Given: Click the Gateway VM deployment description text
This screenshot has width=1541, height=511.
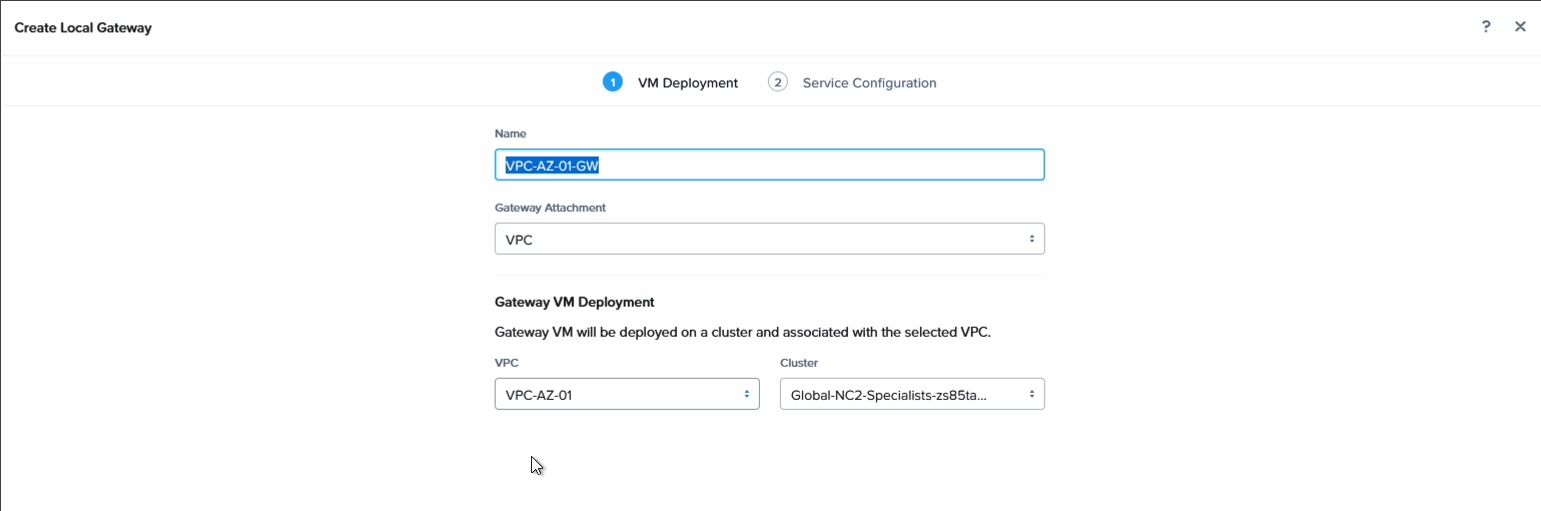Looking at the screenshot, I should (742, 332).
